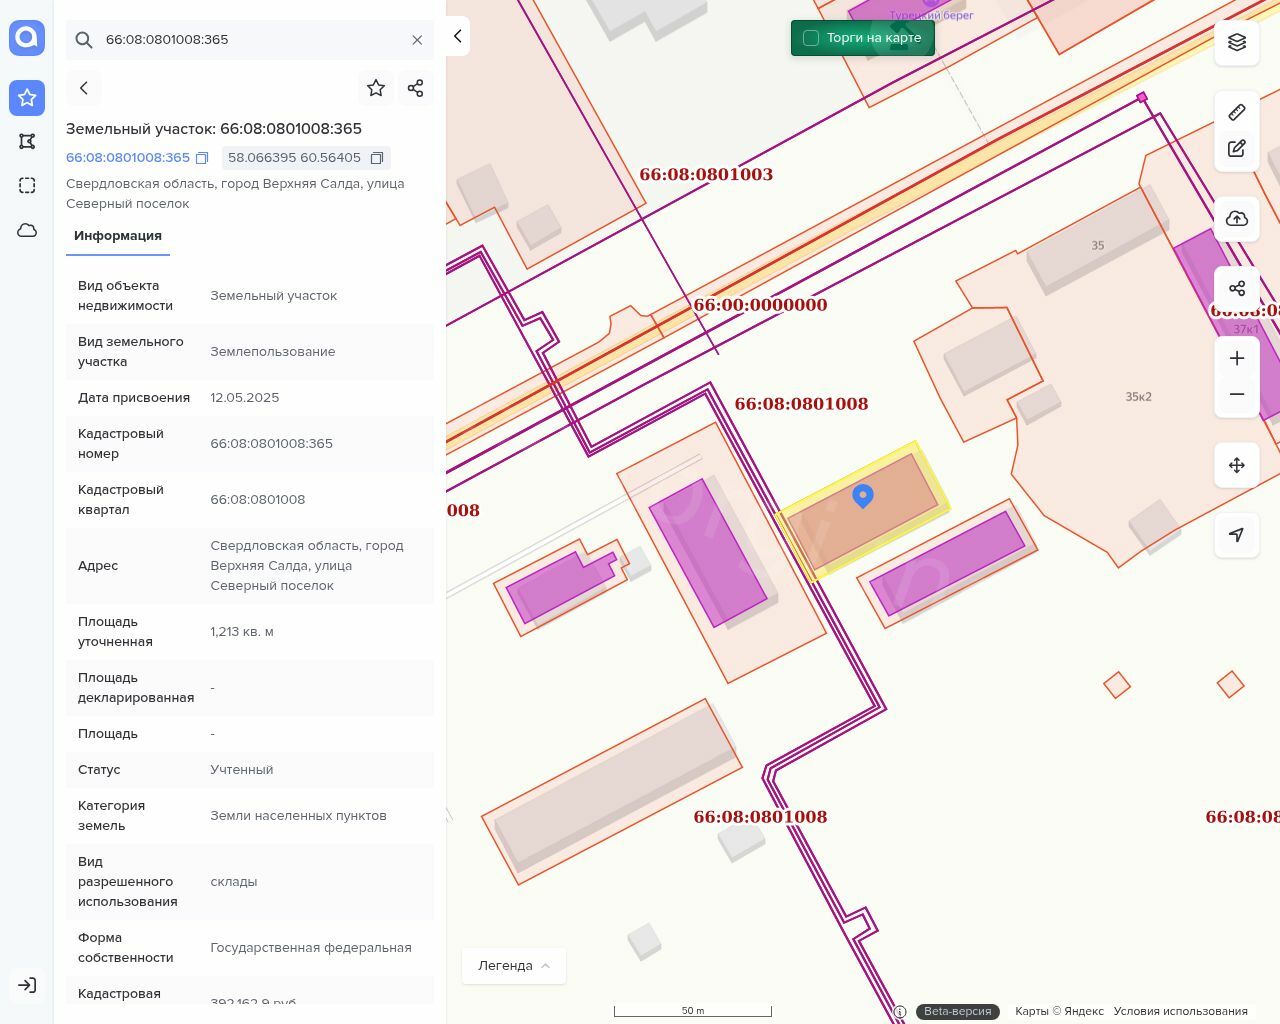Image resolution: width=1280 pixels, height=1024 pixels.
Task: Open Условия использования link
Action: coord(1180,1011)
